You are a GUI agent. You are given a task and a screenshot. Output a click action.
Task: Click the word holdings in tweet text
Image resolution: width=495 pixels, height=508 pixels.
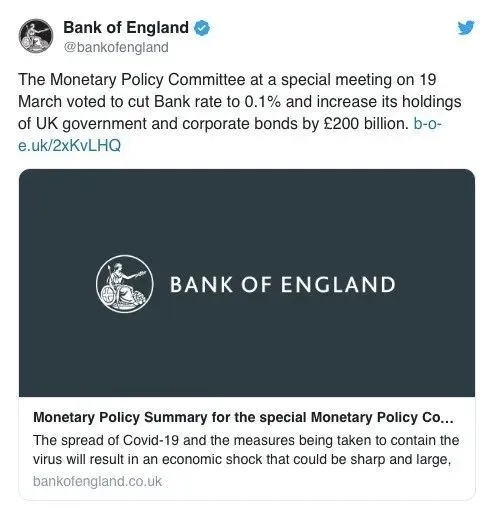click(432, 102)
